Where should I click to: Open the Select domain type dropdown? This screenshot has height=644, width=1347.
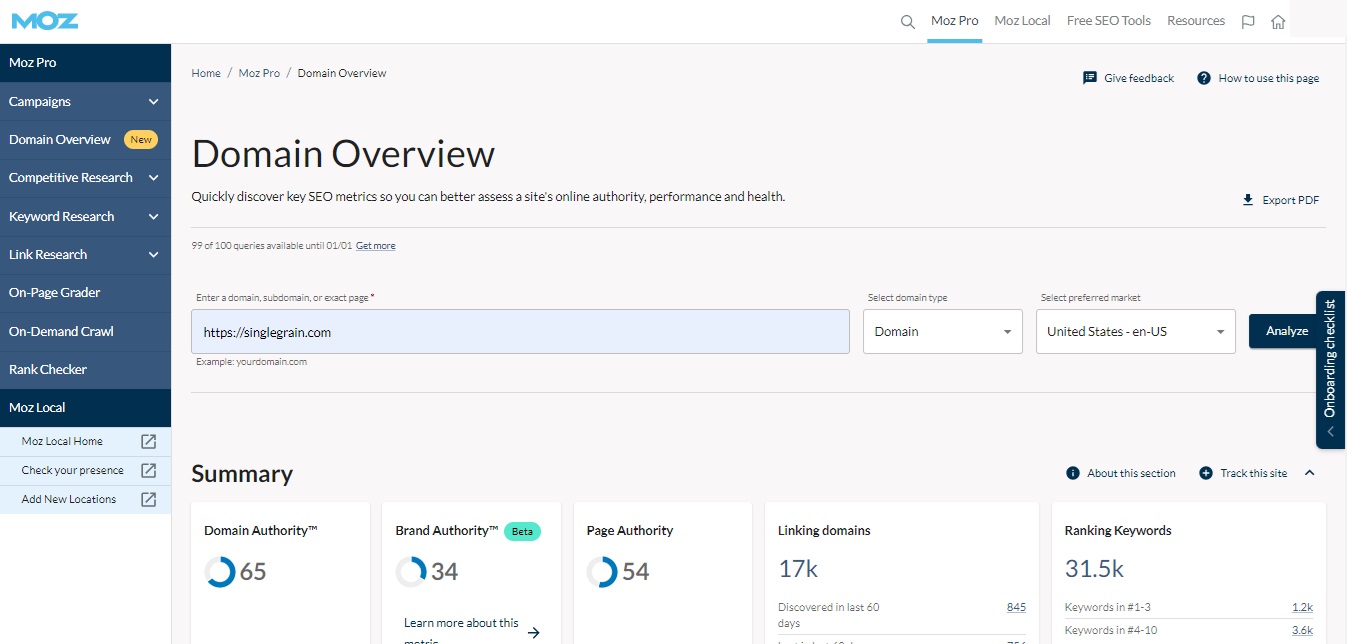click(x=943, y=331)
